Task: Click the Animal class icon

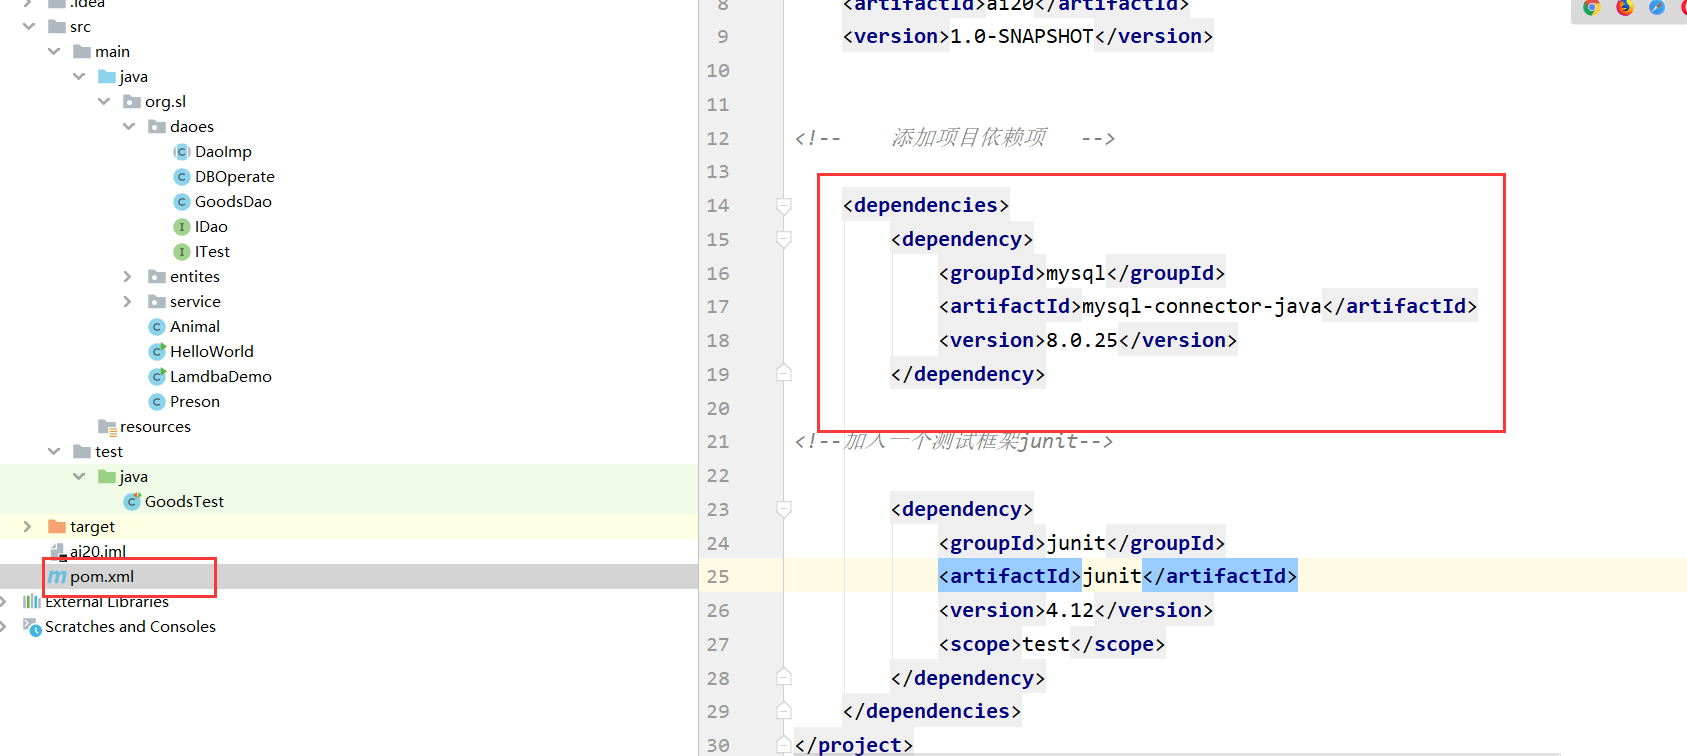Action: click(x=157, y=327)
